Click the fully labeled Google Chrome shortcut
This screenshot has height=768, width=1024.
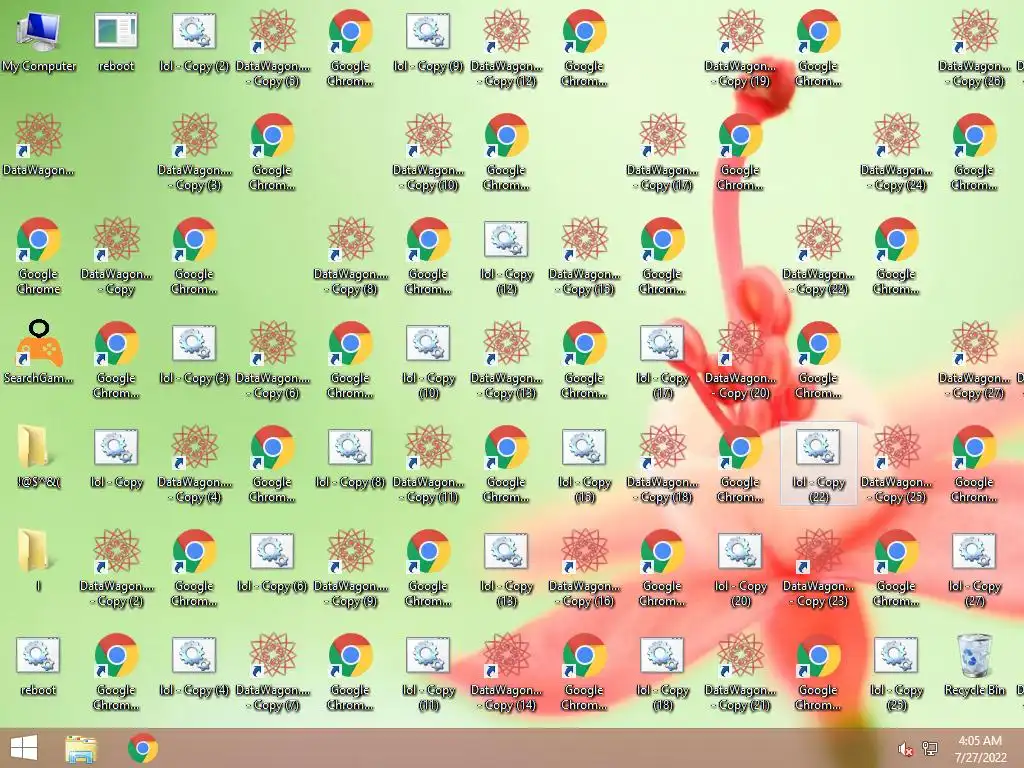pyautogui.click(x=39, y=257)
